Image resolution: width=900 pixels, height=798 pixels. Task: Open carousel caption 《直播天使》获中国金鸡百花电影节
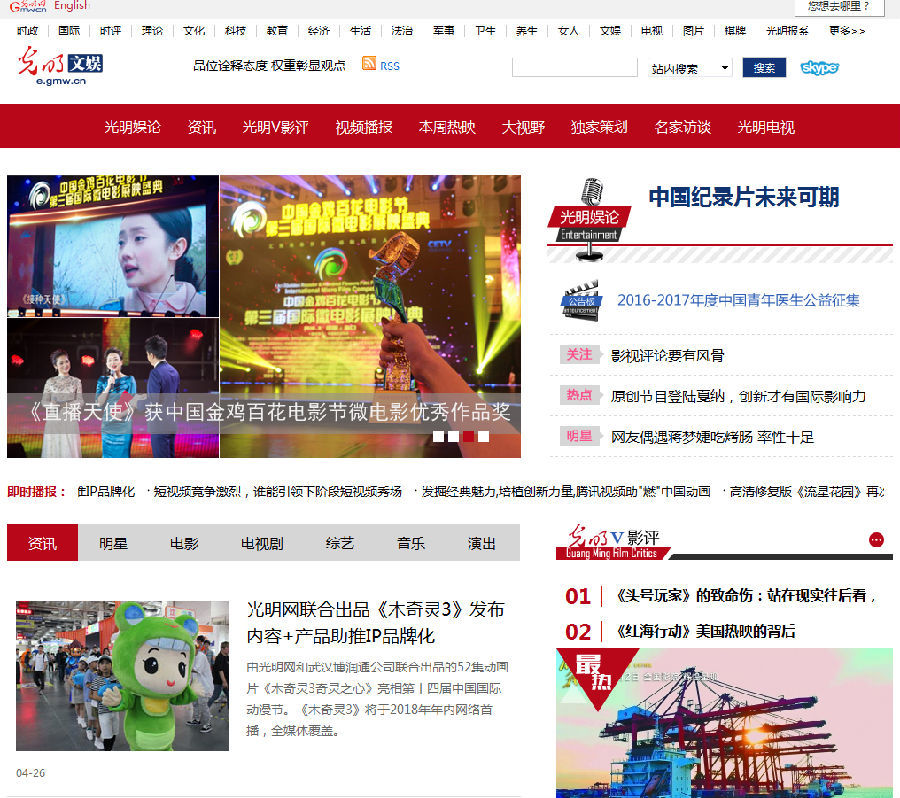(x=269, y=412)
